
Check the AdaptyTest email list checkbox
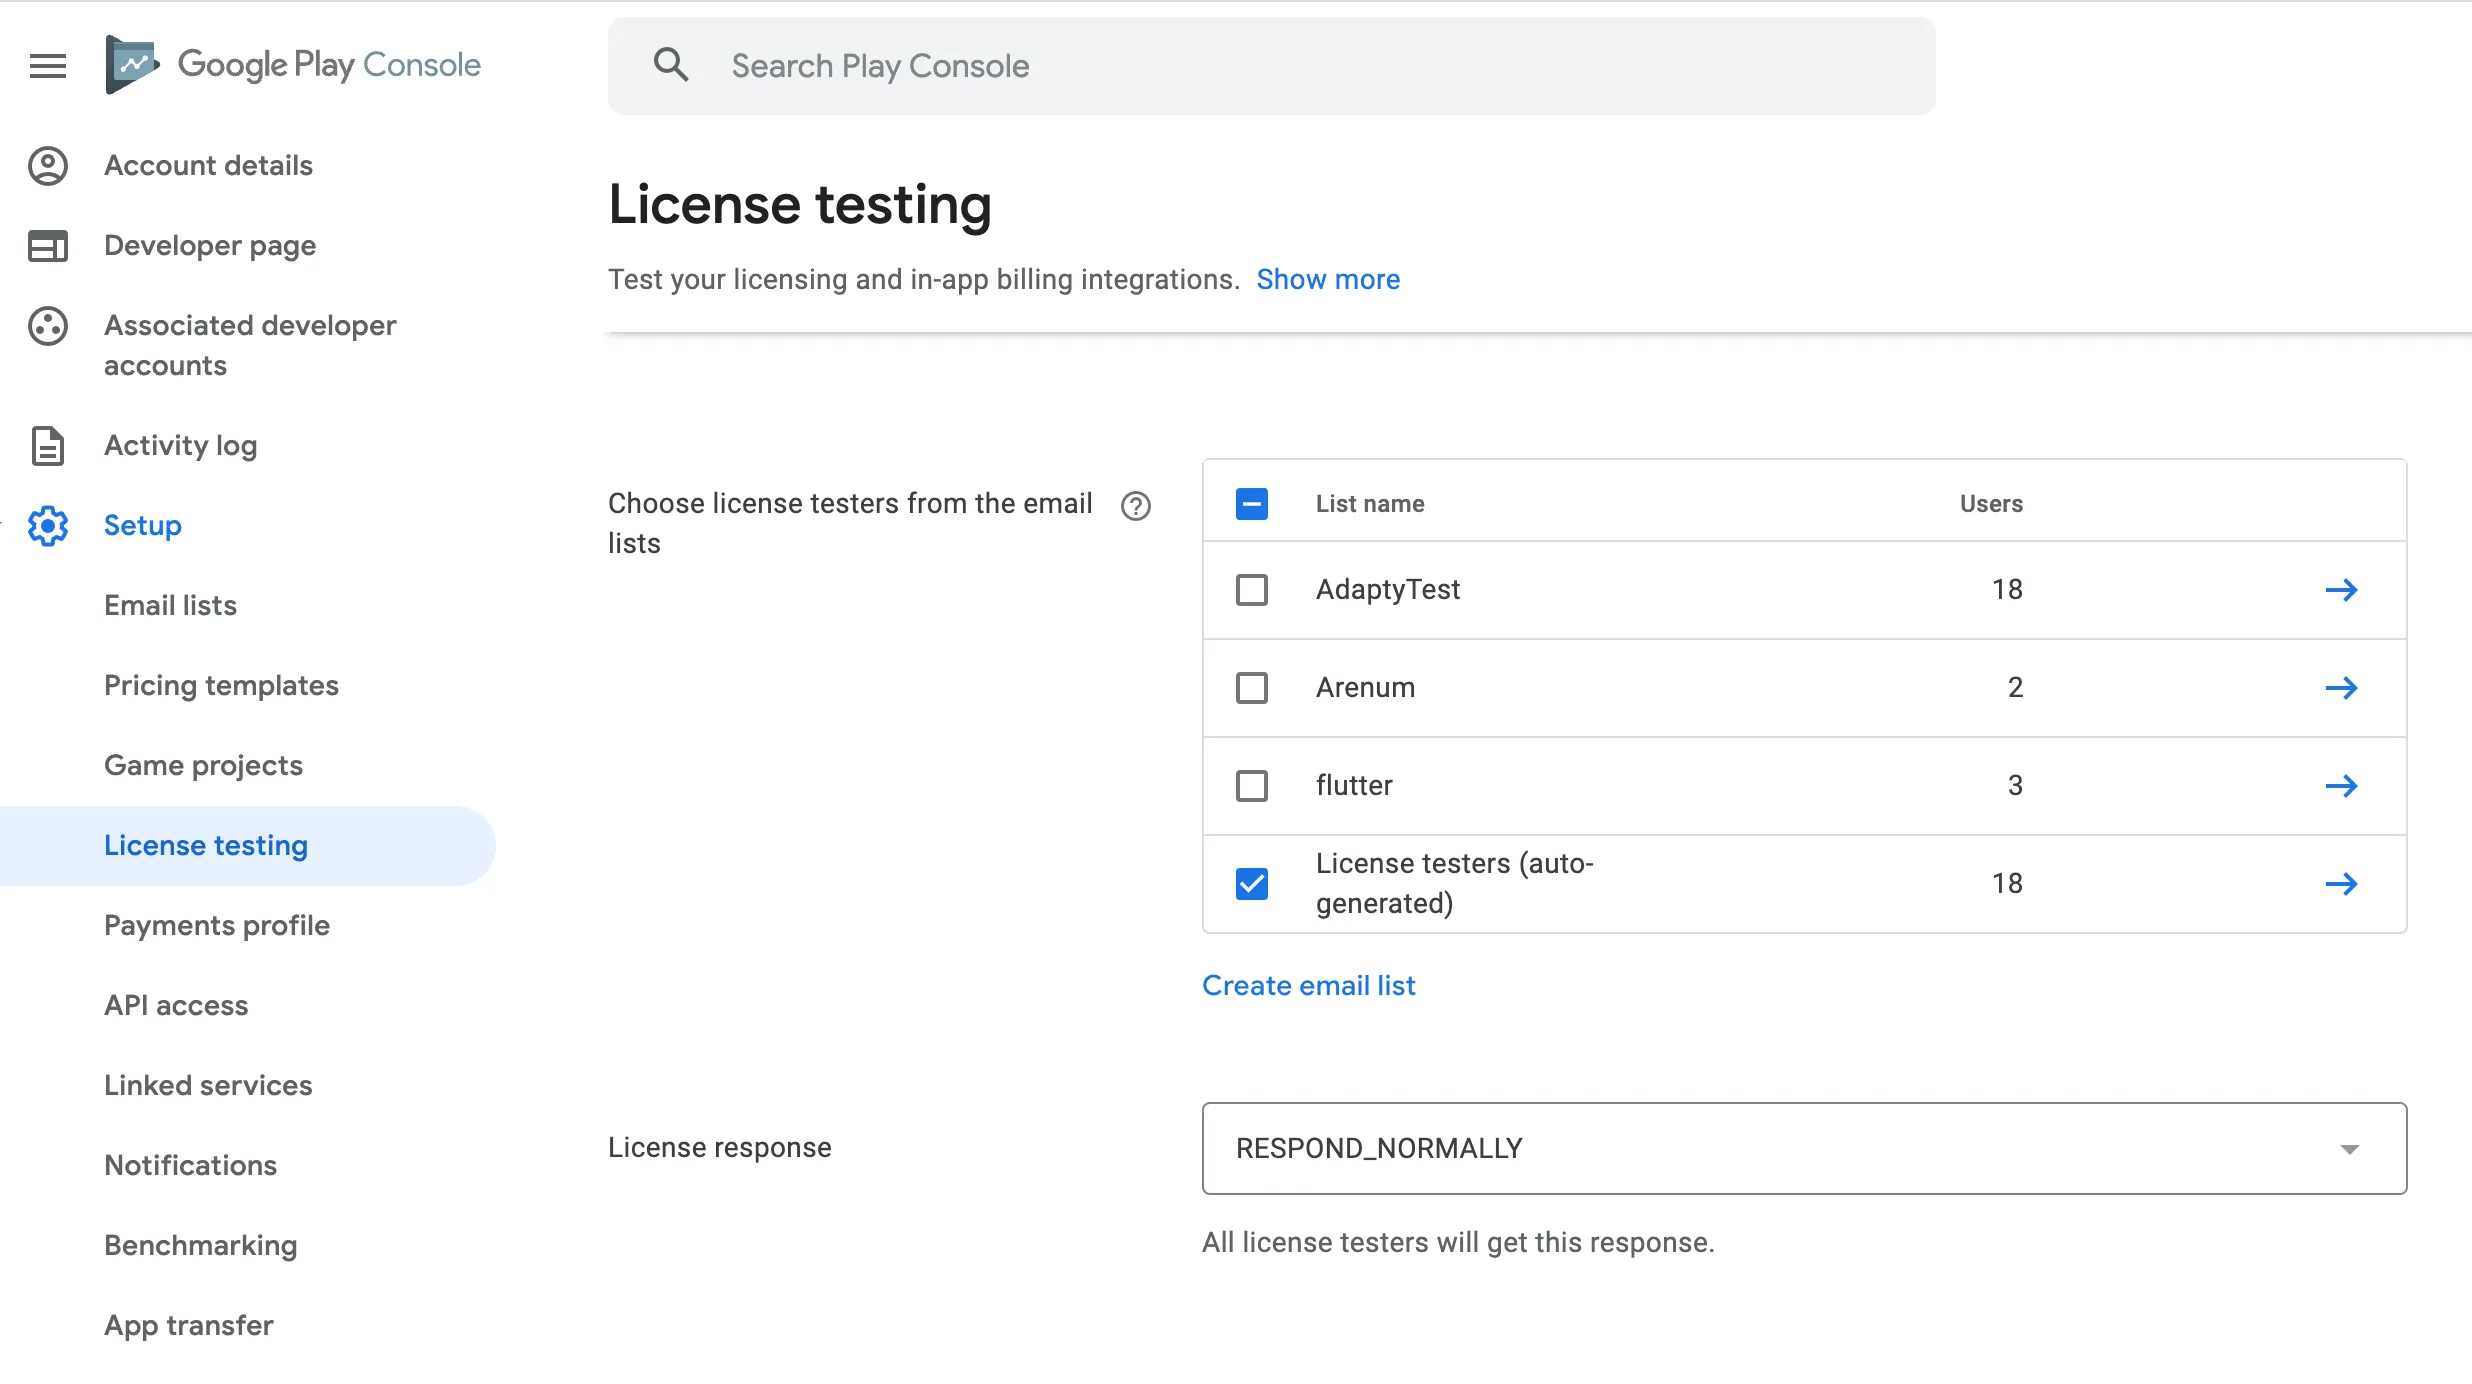(1251, 590)
